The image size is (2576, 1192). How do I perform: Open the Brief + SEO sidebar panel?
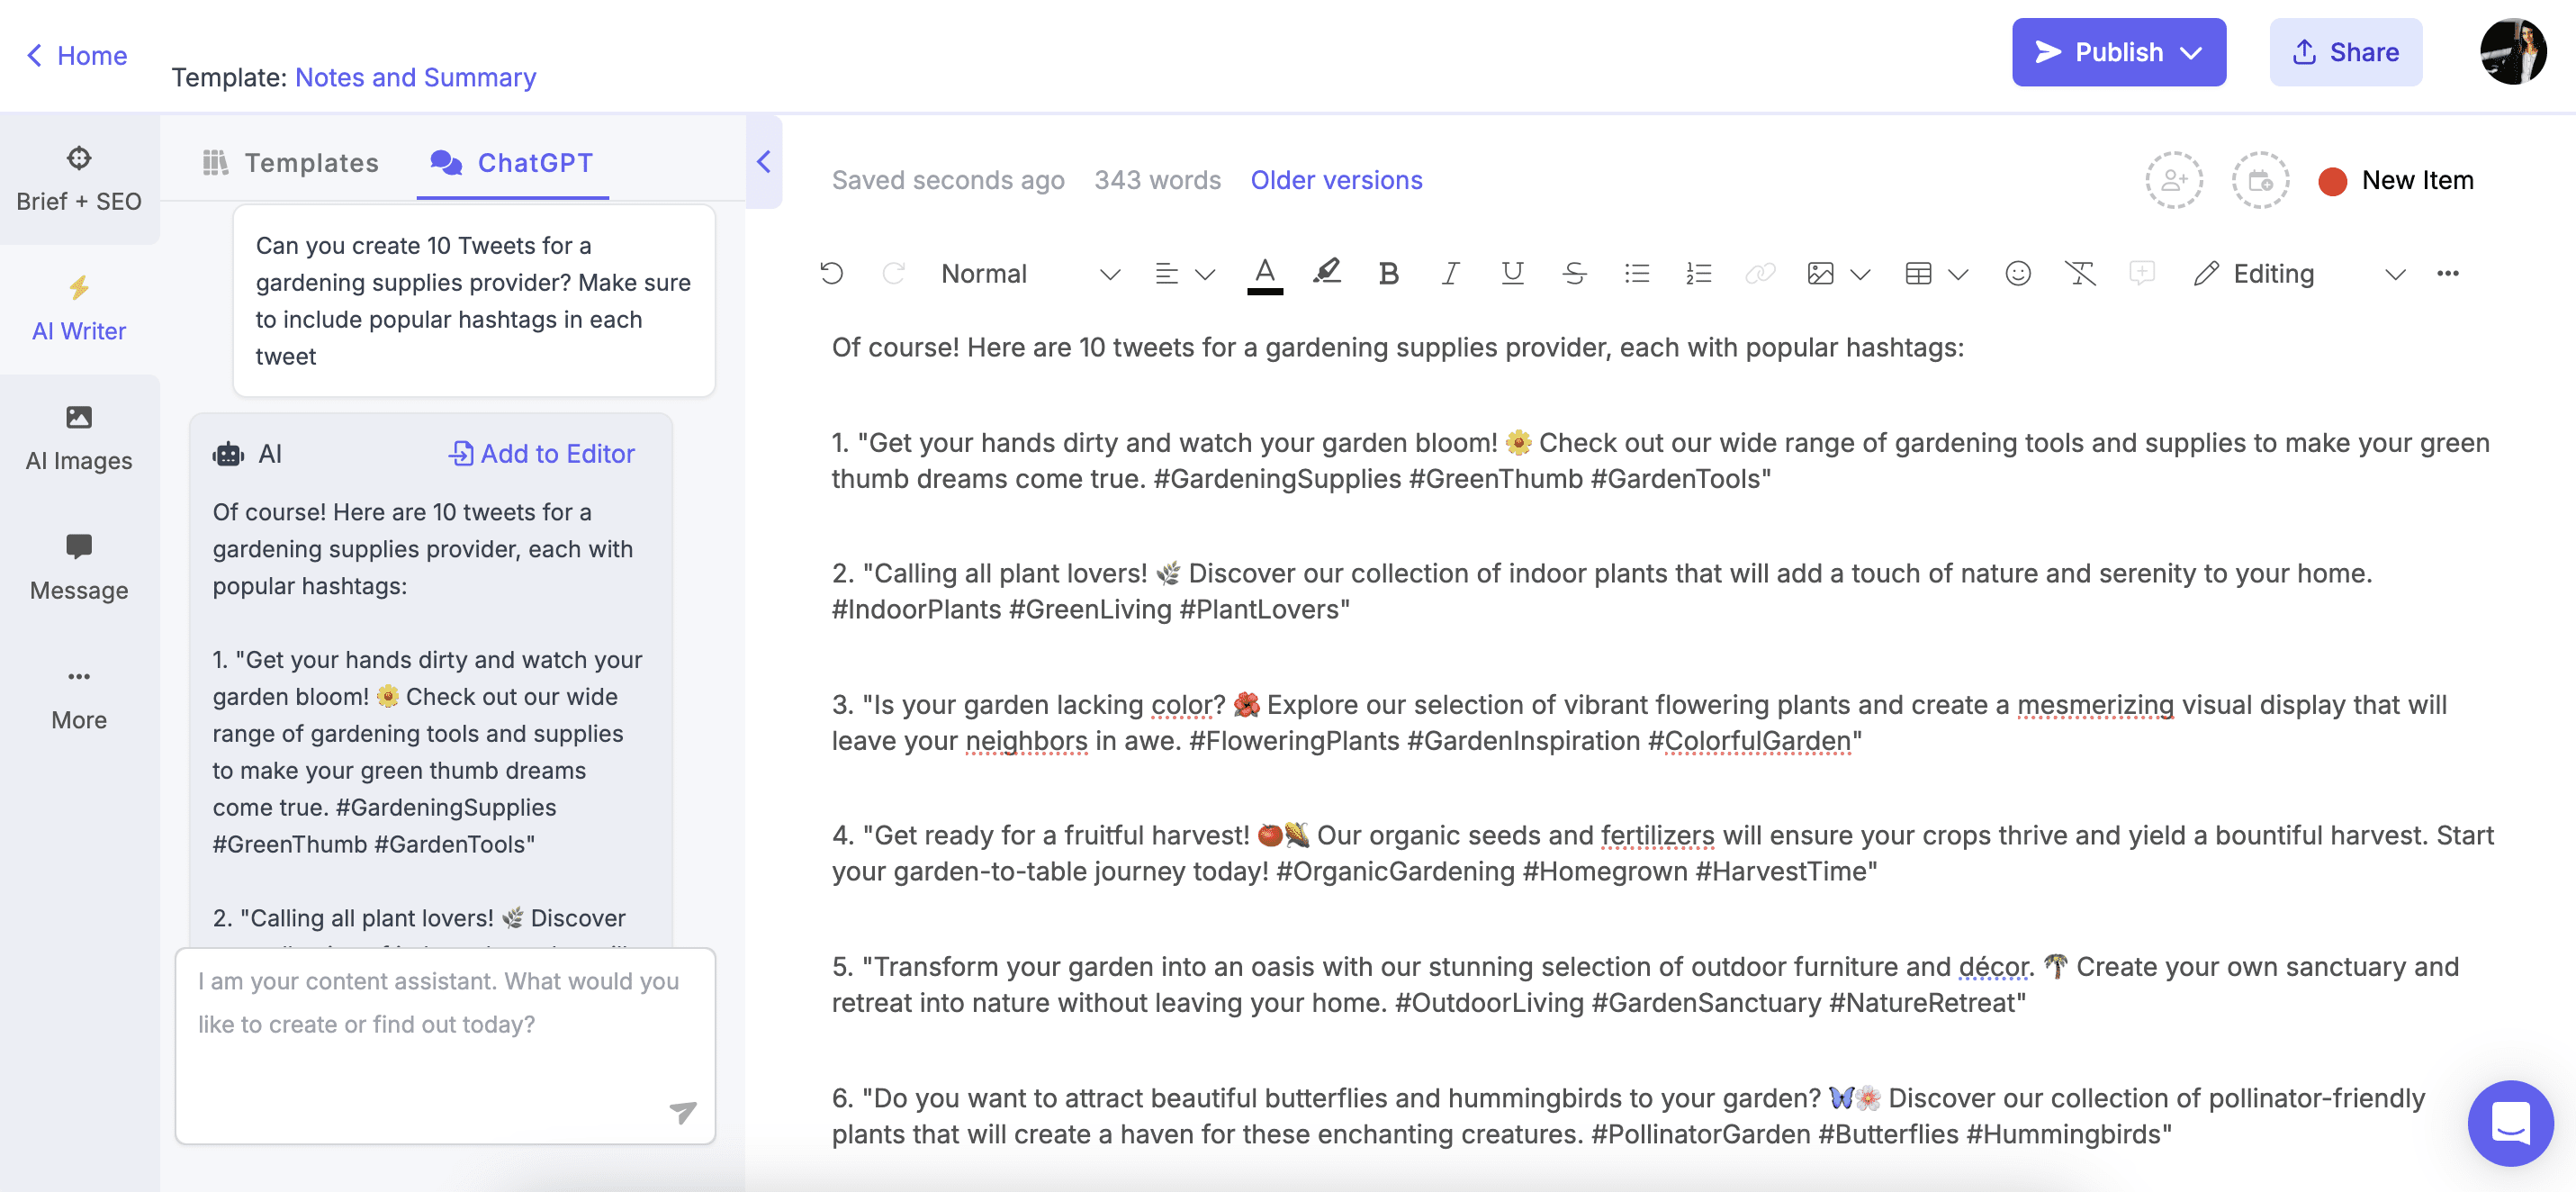coord(79,180)
